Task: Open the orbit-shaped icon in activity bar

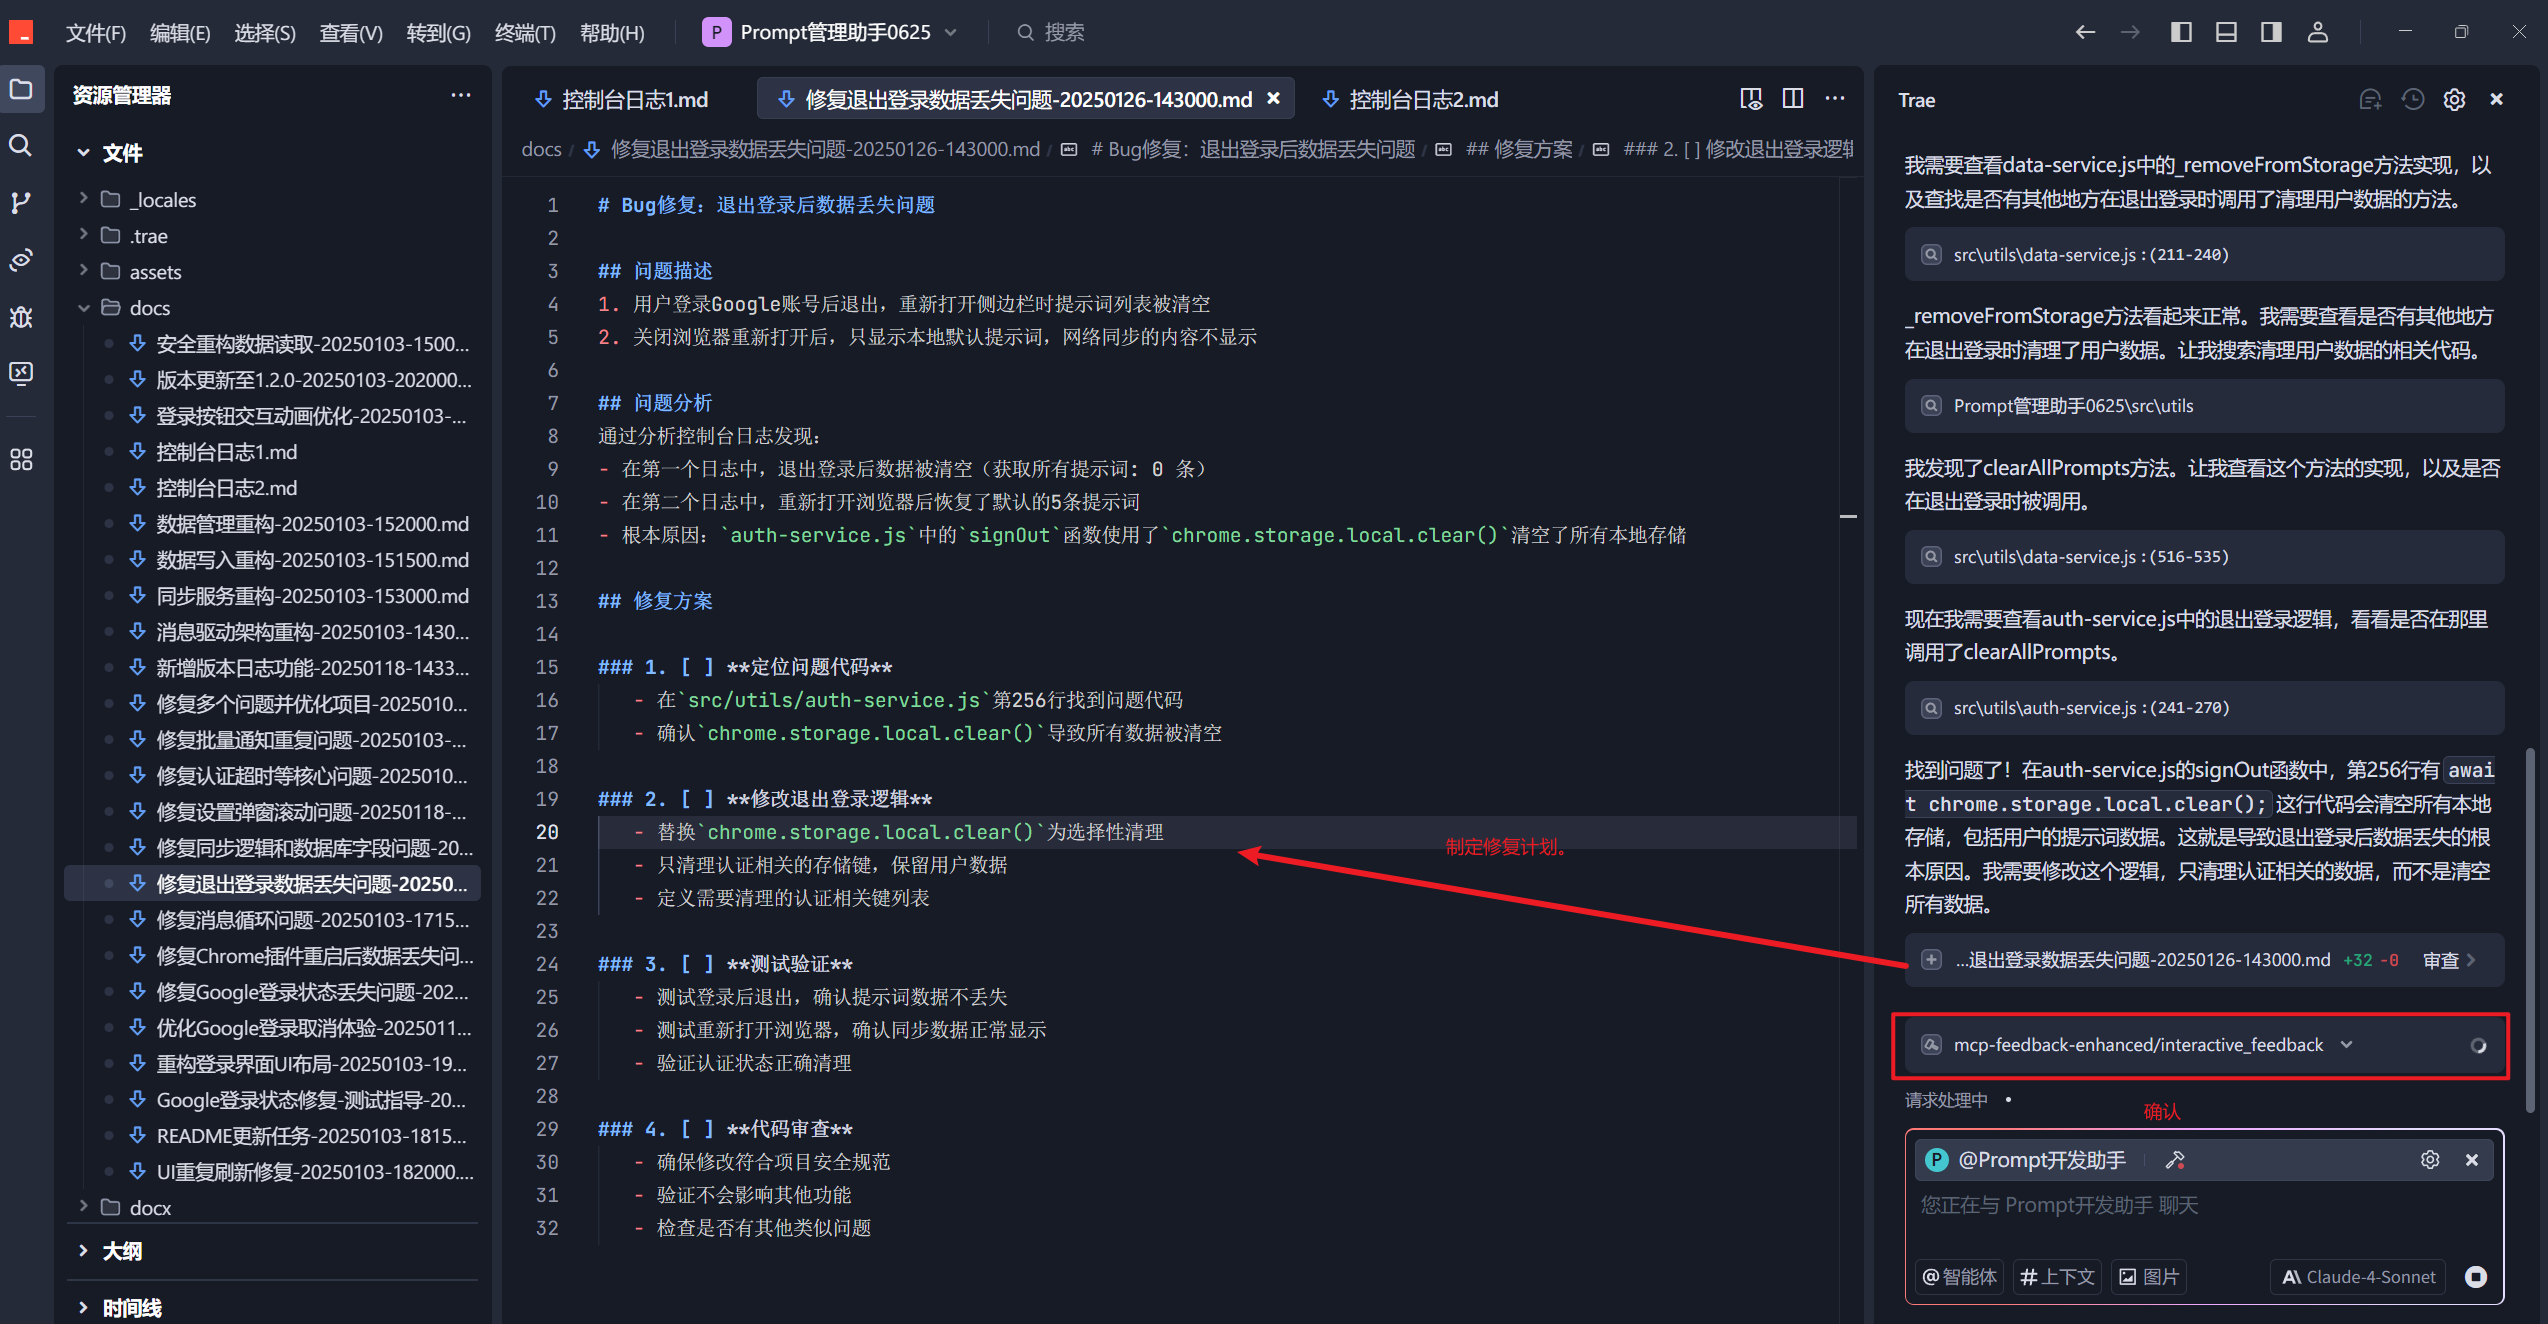Action: (21, 260)
